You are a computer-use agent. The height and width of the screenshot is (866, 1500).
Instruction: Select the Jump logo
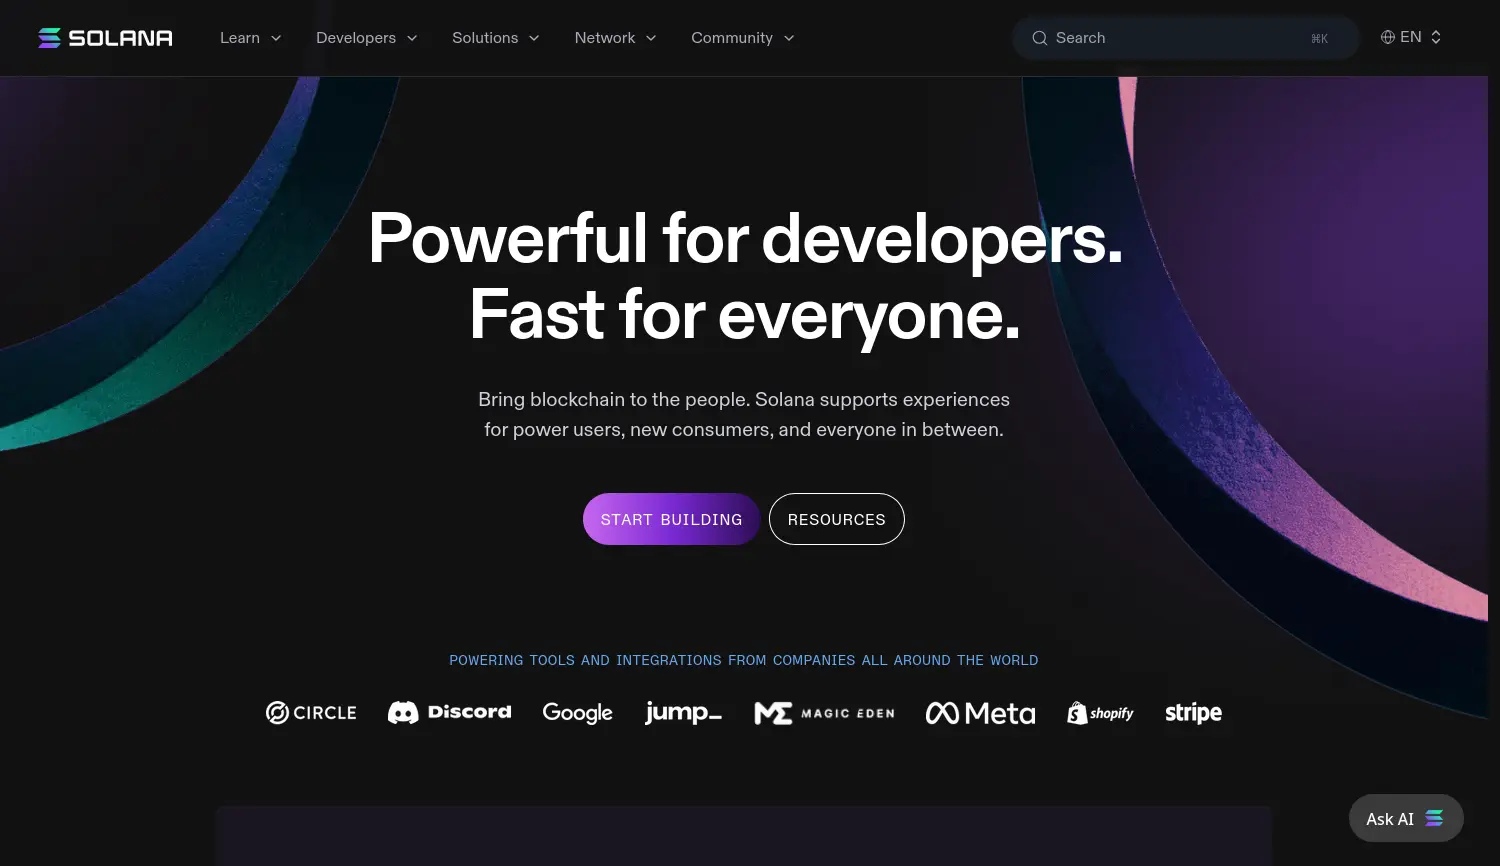(x=684, y=713)
